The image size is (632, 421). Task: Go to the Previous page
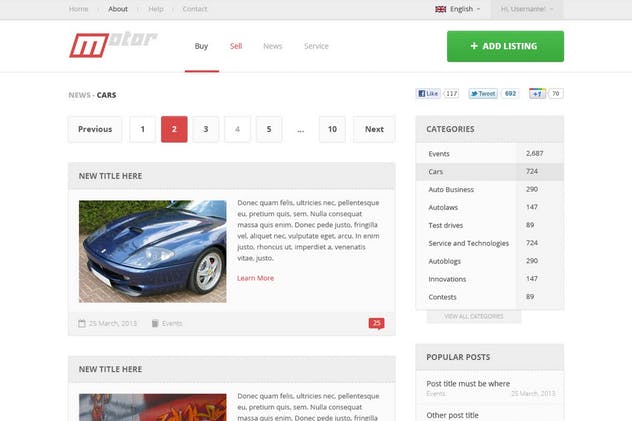(95, 129)
